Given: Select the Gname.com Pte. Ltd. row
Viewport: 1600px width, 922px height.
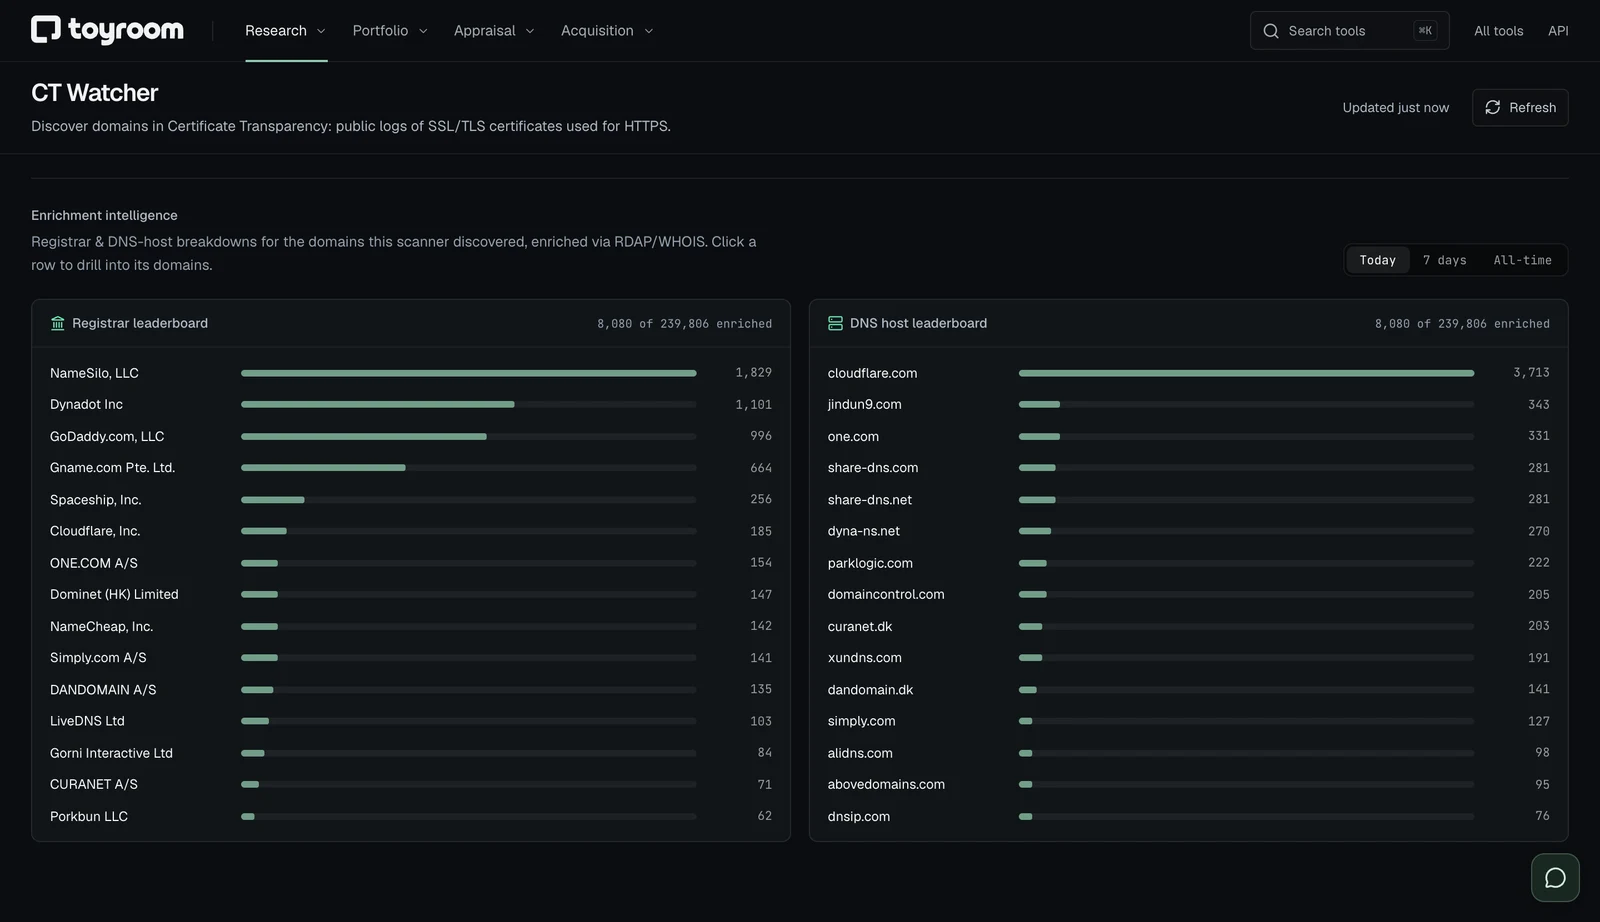Looking at the screenshot, I should pos(411,468).
